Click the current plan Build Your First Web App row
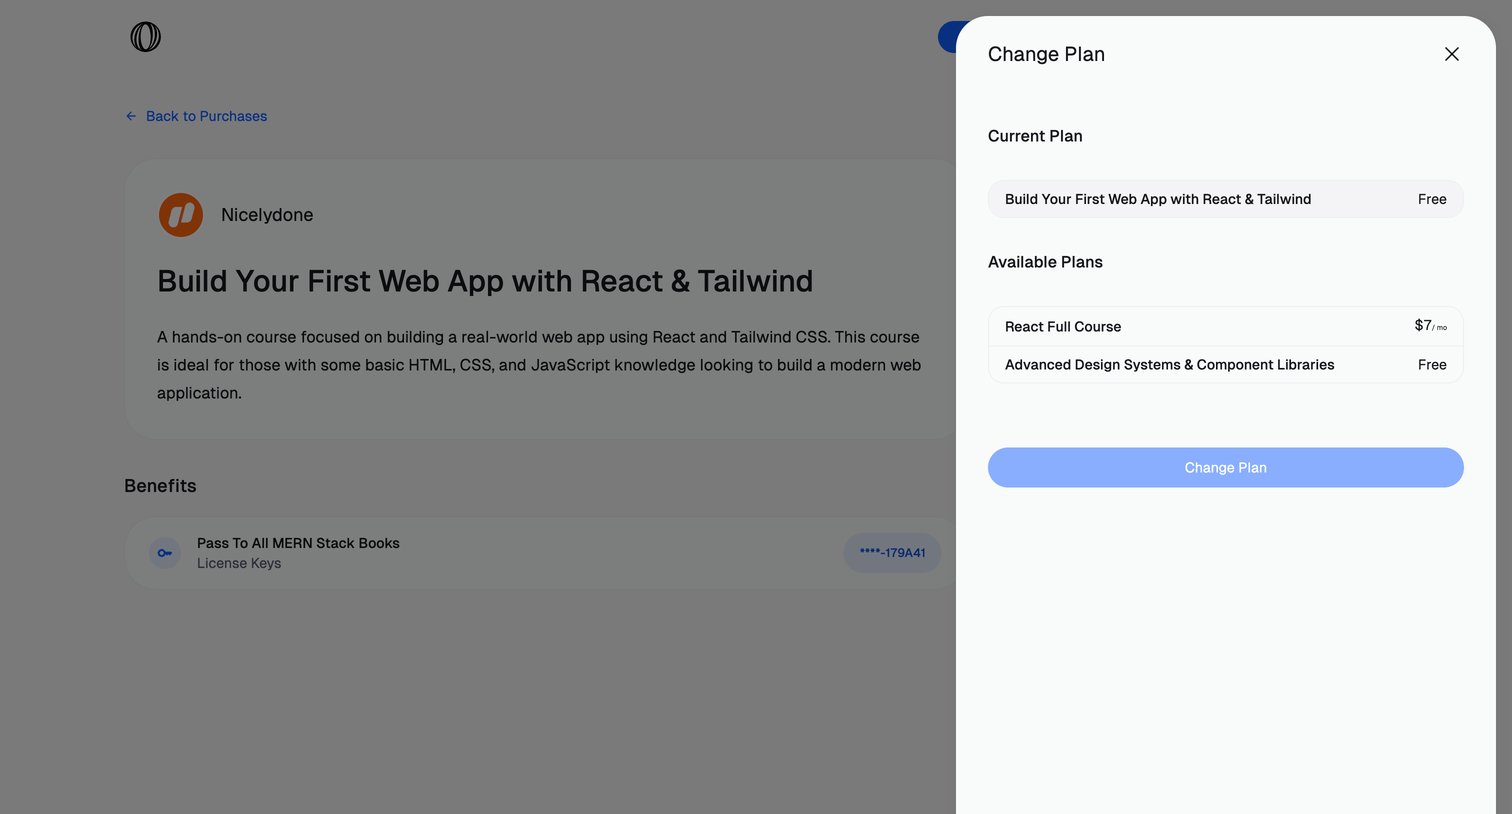Viewport: 1512px width, 814px height. 1226,199
